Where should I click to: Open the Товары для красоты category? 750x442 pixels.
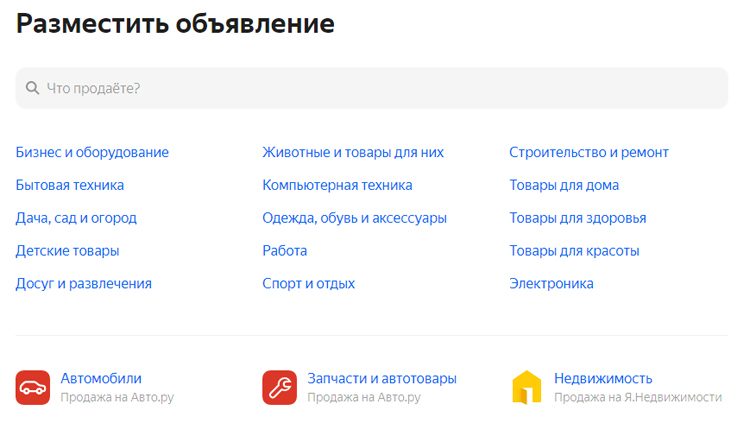tap(574, 251)
